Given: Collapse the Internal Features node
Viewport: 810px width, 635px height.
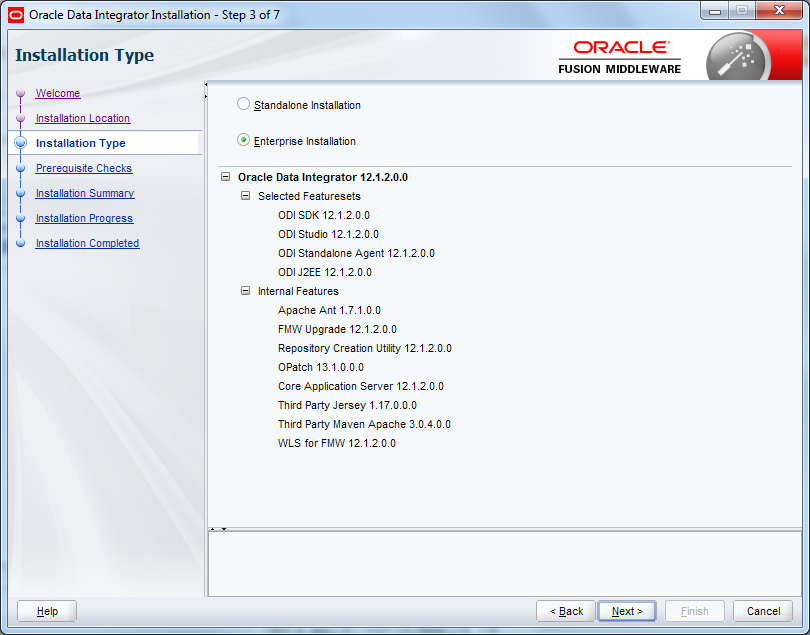Looking at the screenshot, I should coord(245,291).
